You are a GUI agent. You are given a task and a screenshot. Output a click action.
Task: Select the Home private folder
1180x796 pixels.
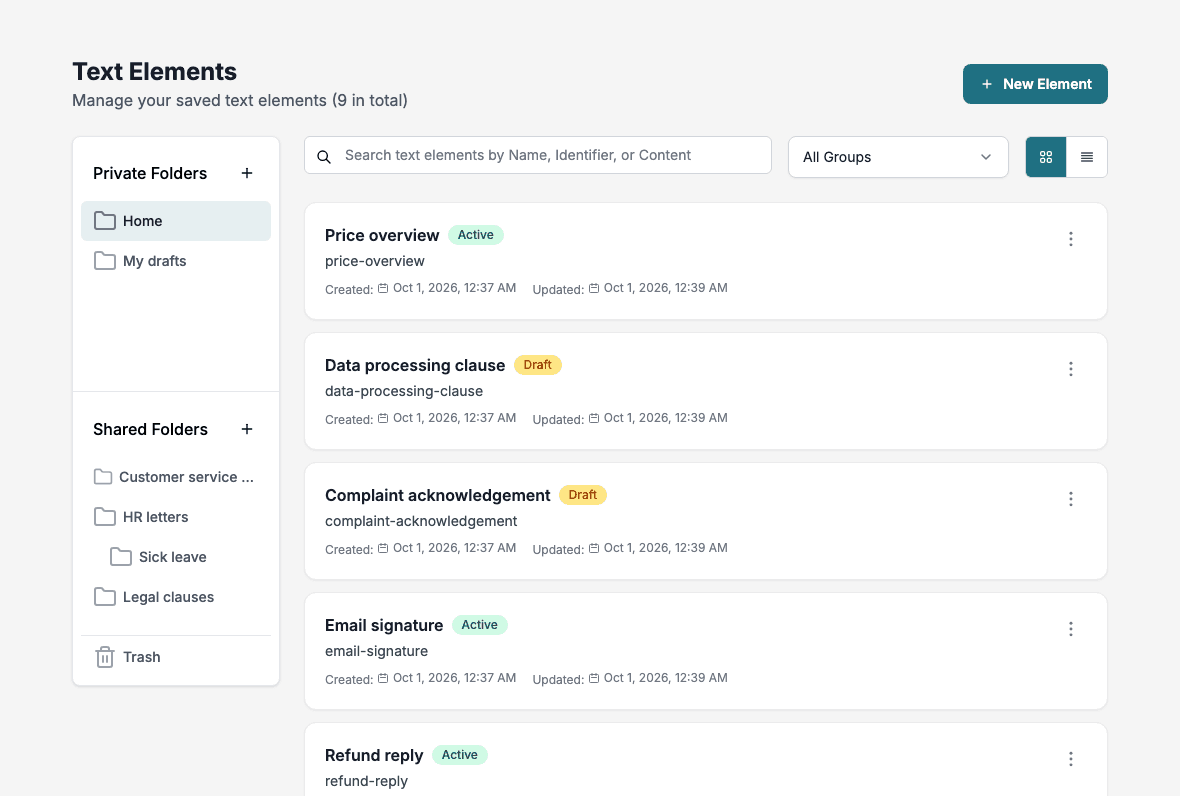tap(176, 221)
